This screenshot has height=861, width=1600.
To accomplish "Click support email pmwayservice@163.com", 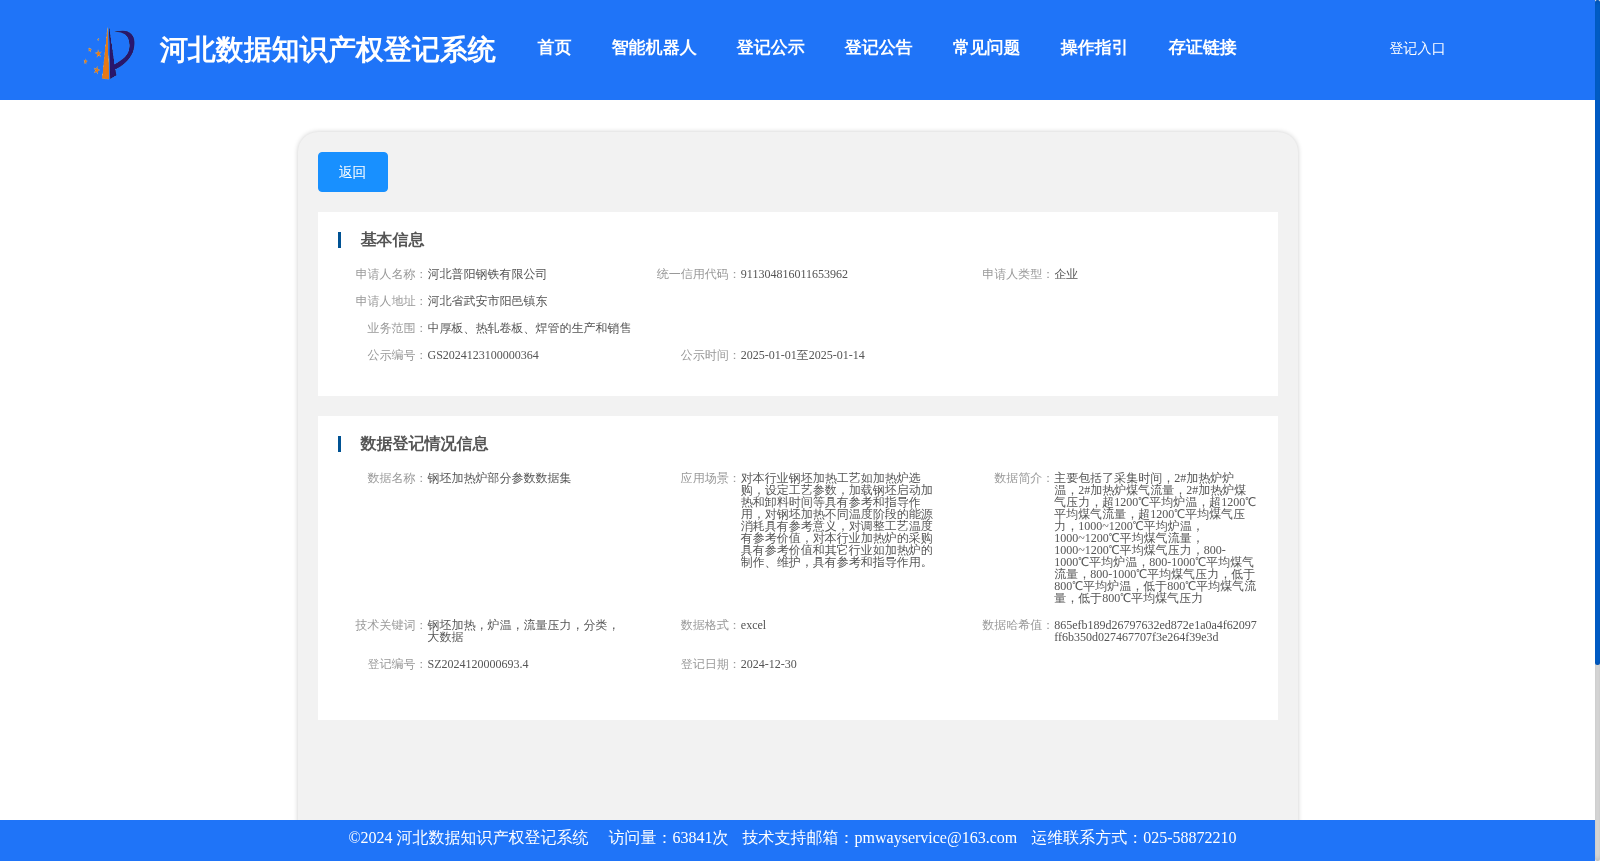I will point(935,838).
